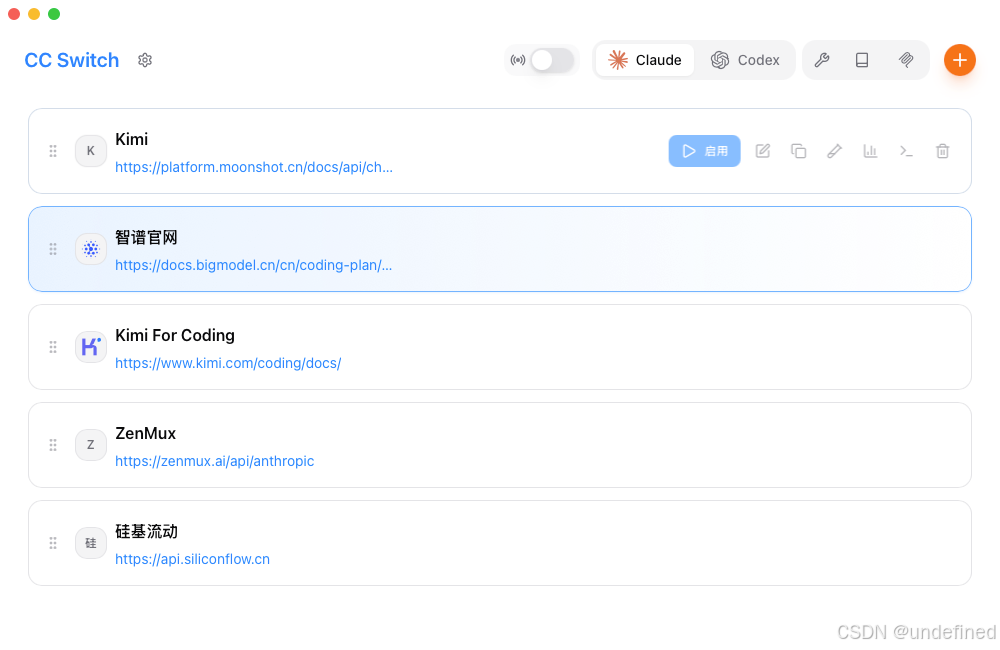The width and height of the screenshot is (1000, 650).
Task: Grab the drag handle of ZenMux row
Action: [53, 445]
